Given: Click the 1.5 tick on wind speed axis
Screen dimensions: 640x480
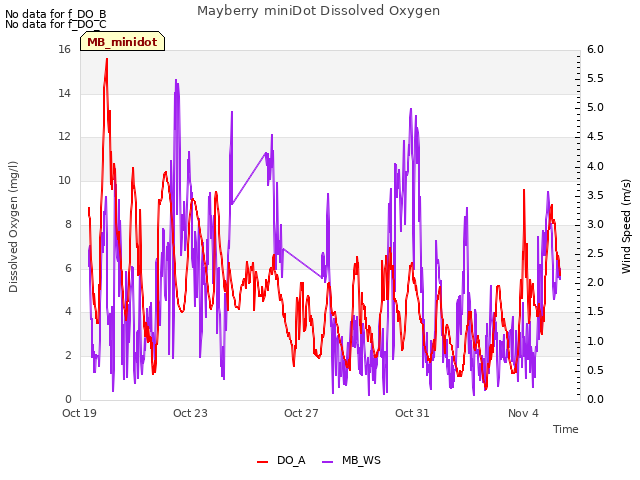Looking at the screenshot, I should [595, 311].
